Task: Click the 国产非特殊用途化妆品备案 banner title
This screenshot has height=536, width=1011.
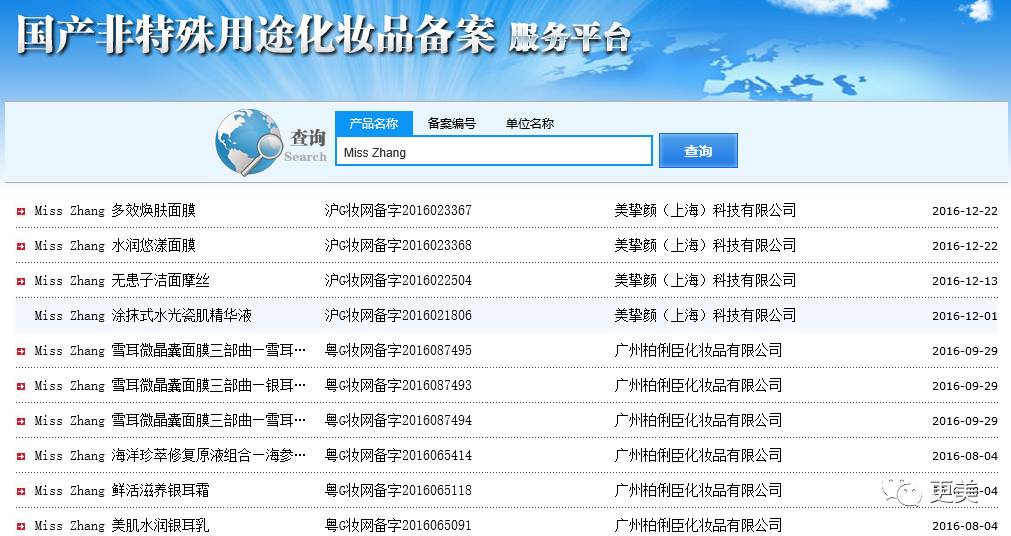Action: [x=257, y=35]
